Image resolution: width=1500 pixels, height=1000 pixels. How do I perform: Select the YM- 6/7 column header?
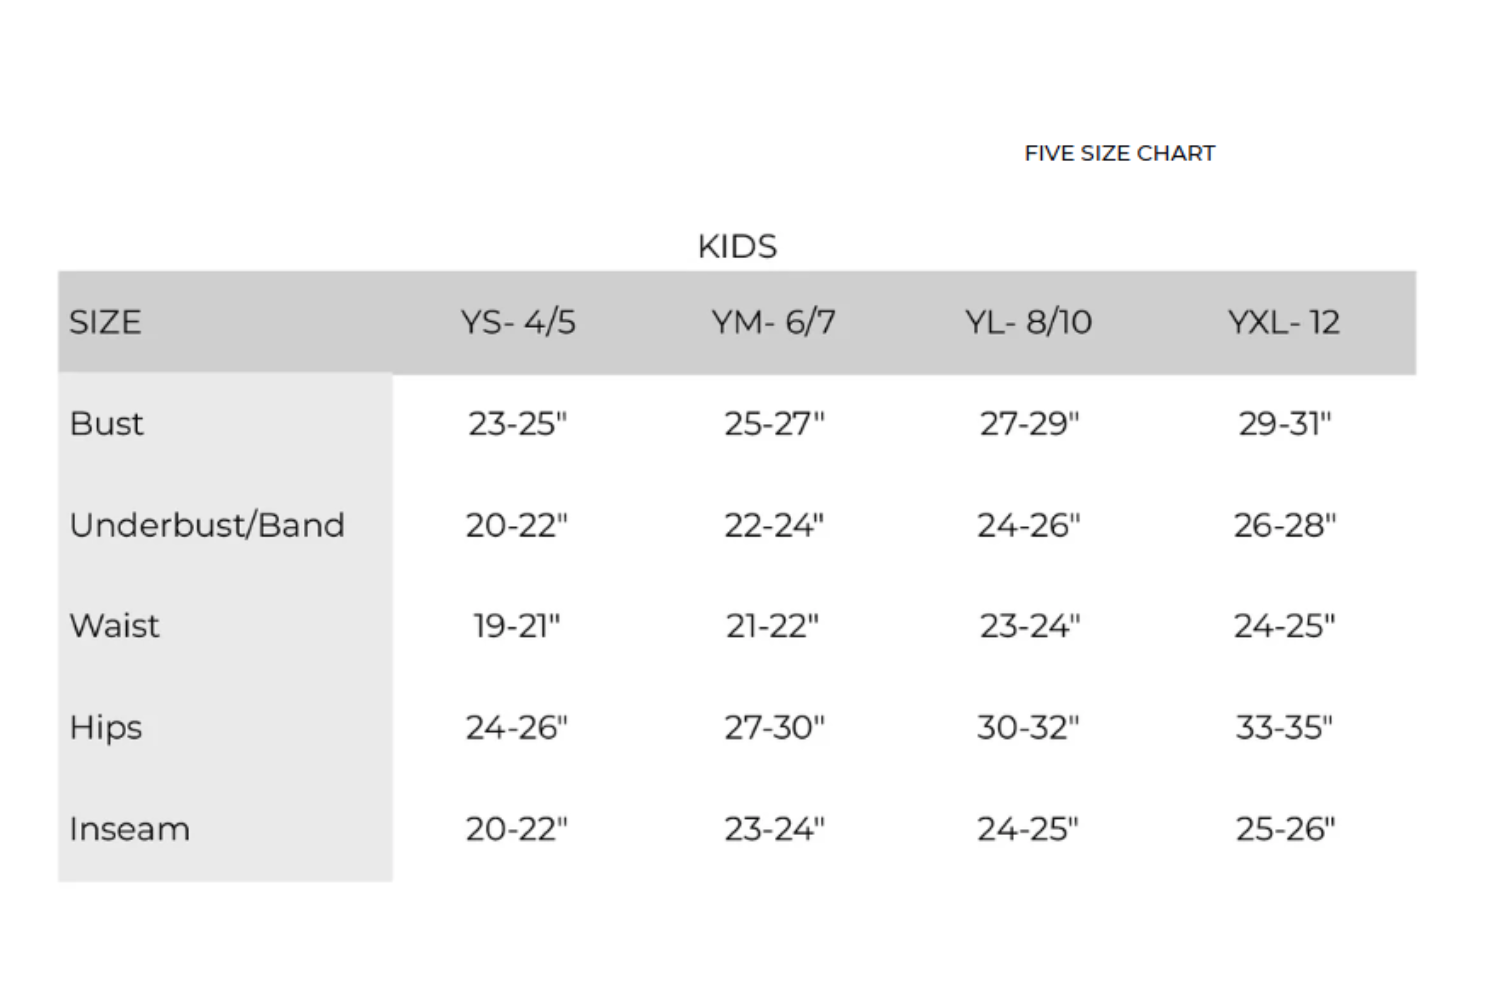click(x=773, y=322)
